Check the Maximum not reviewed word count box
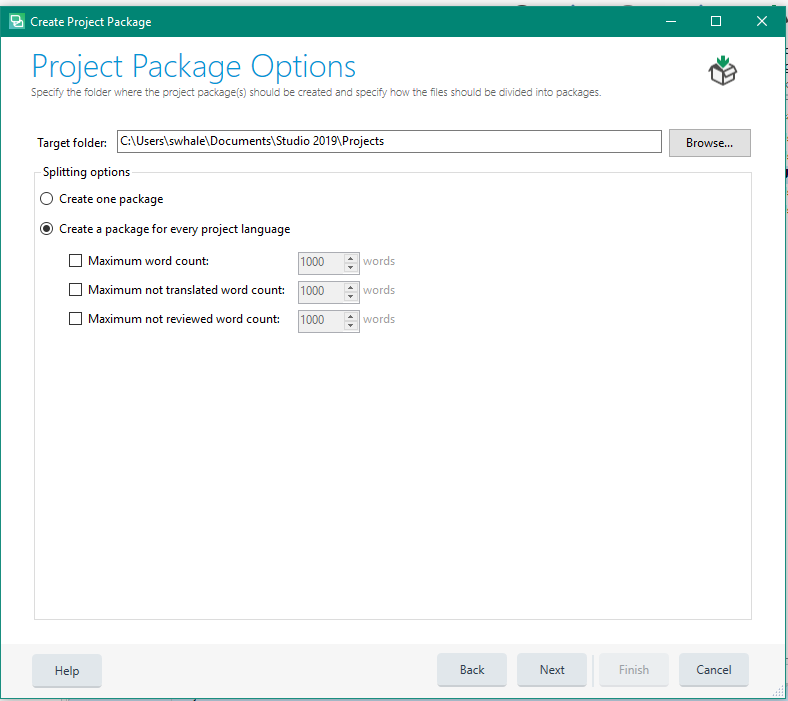788x701 pixels. tap(75, 319)
